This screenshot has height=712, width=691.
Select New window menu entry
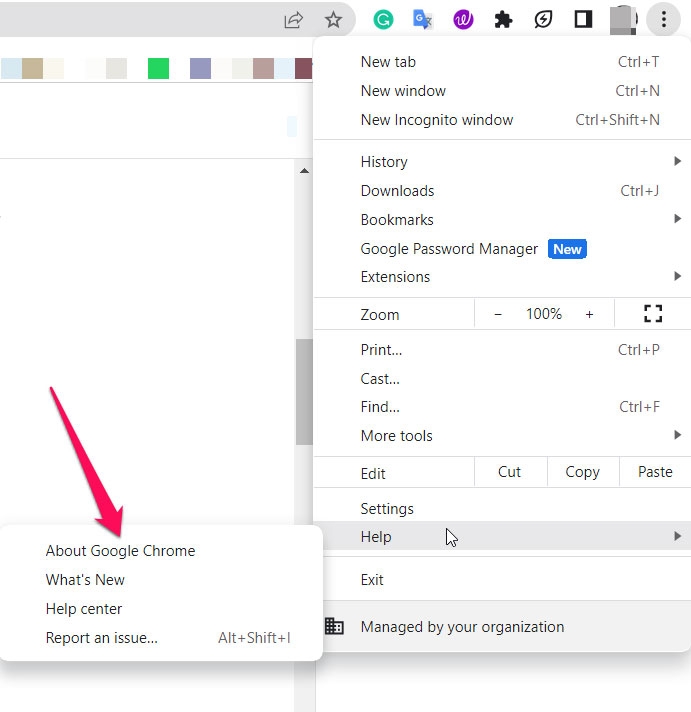502,91
